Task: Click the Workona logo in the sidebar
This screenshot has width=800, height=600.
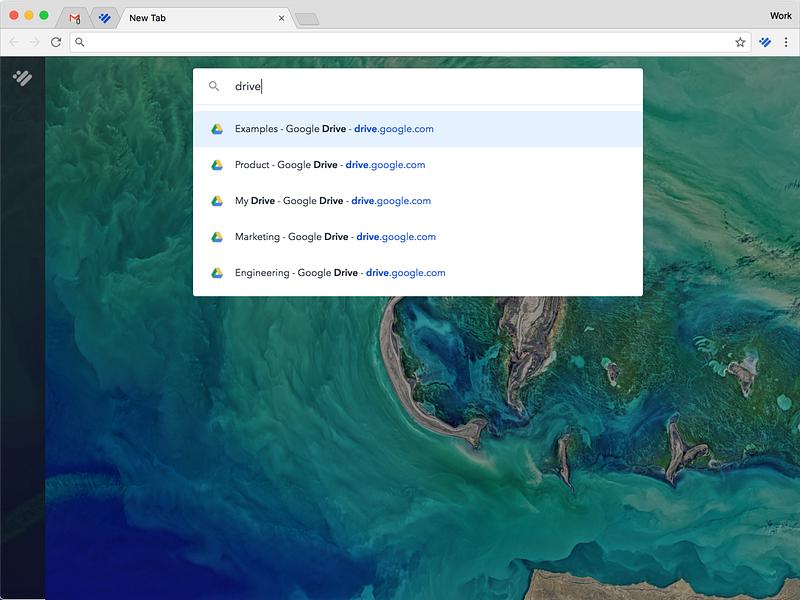Action: tap(22, 78)
